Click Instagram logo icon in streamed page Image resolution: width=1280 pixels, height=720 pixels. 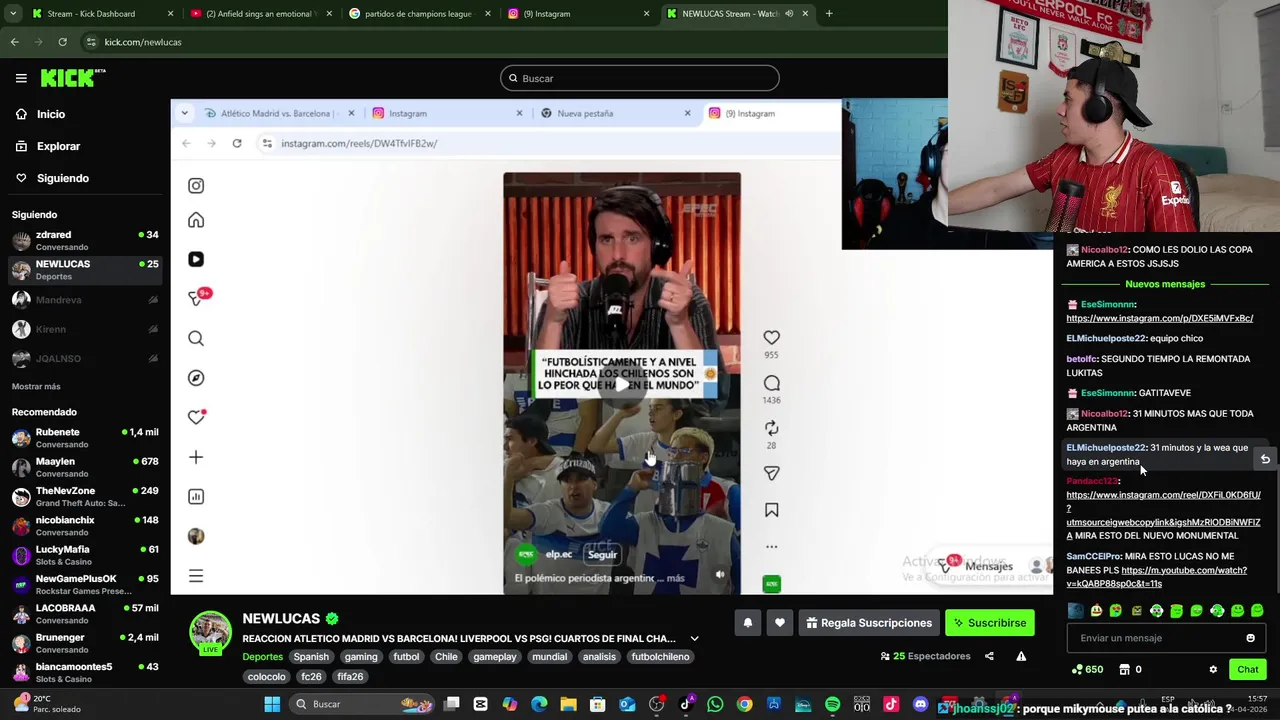(x=196, y=185)
